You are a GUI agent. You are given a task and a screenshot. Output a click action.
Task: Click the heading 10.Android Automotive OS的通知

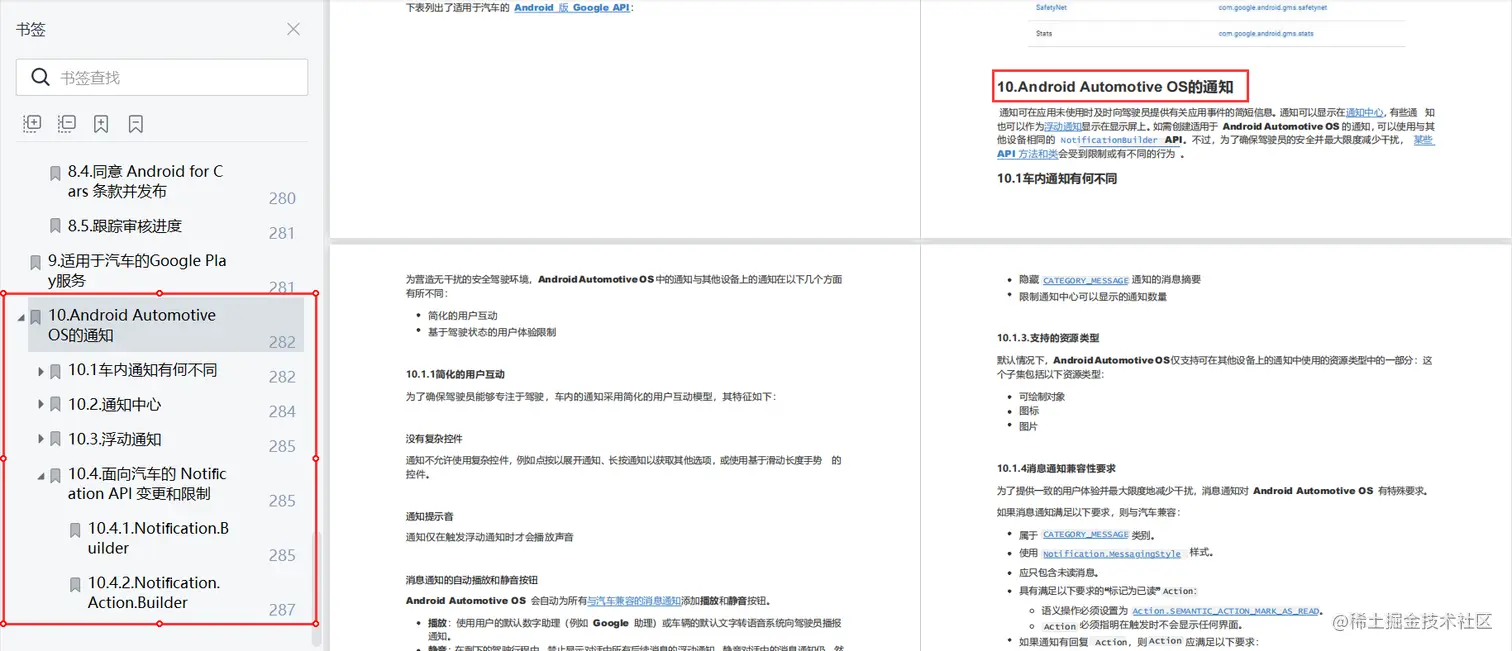1115,87
